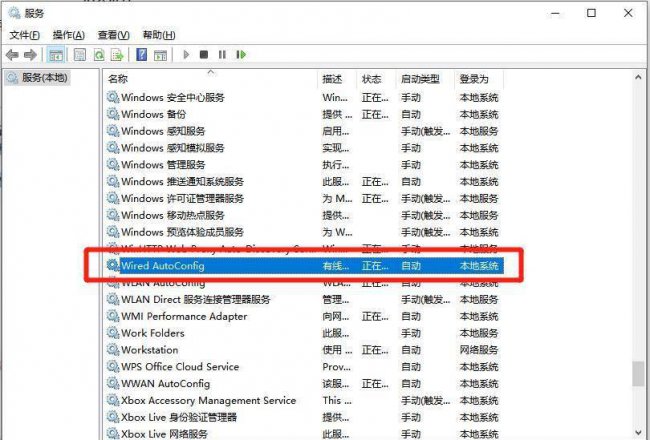Open Help via the blue question mark icon
Screen dimensions: 650x440
tap(141, 54)
